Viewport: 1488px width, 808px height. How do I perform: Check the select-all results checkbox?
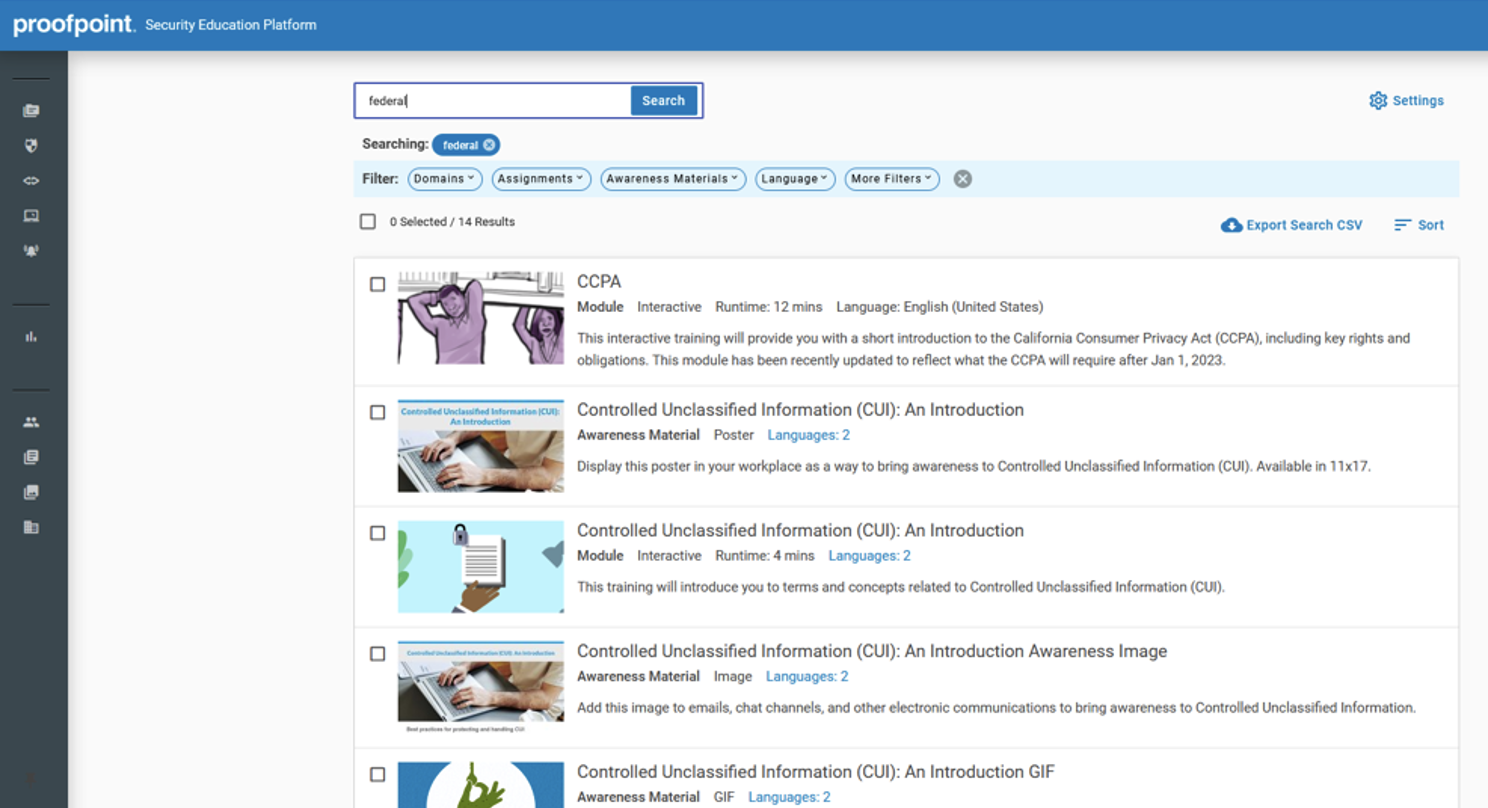(x=368, y=222)
